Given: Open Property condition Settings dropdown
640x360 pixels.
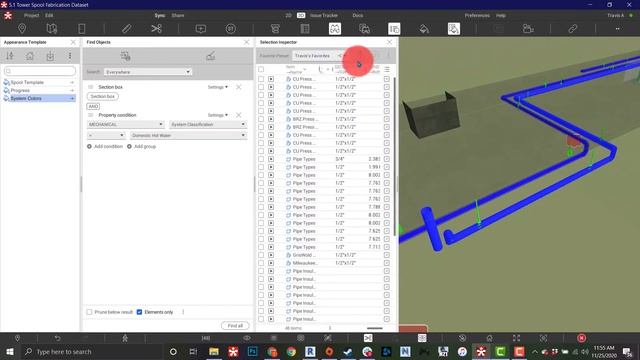Looking at the screenshot, I should (218, 115).
